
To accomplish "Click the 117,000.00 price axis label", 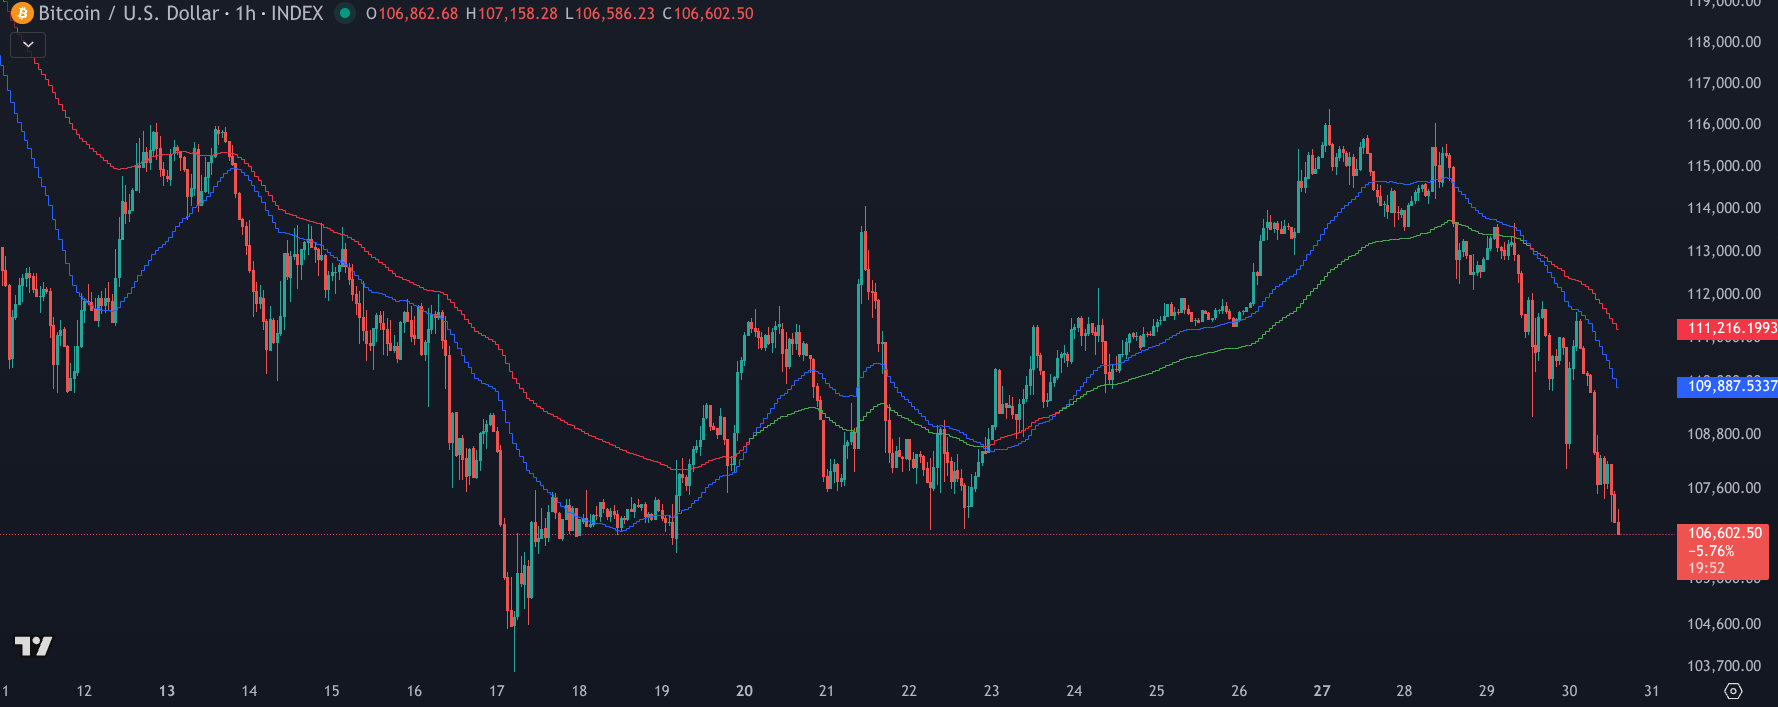I will point(1724,83).
